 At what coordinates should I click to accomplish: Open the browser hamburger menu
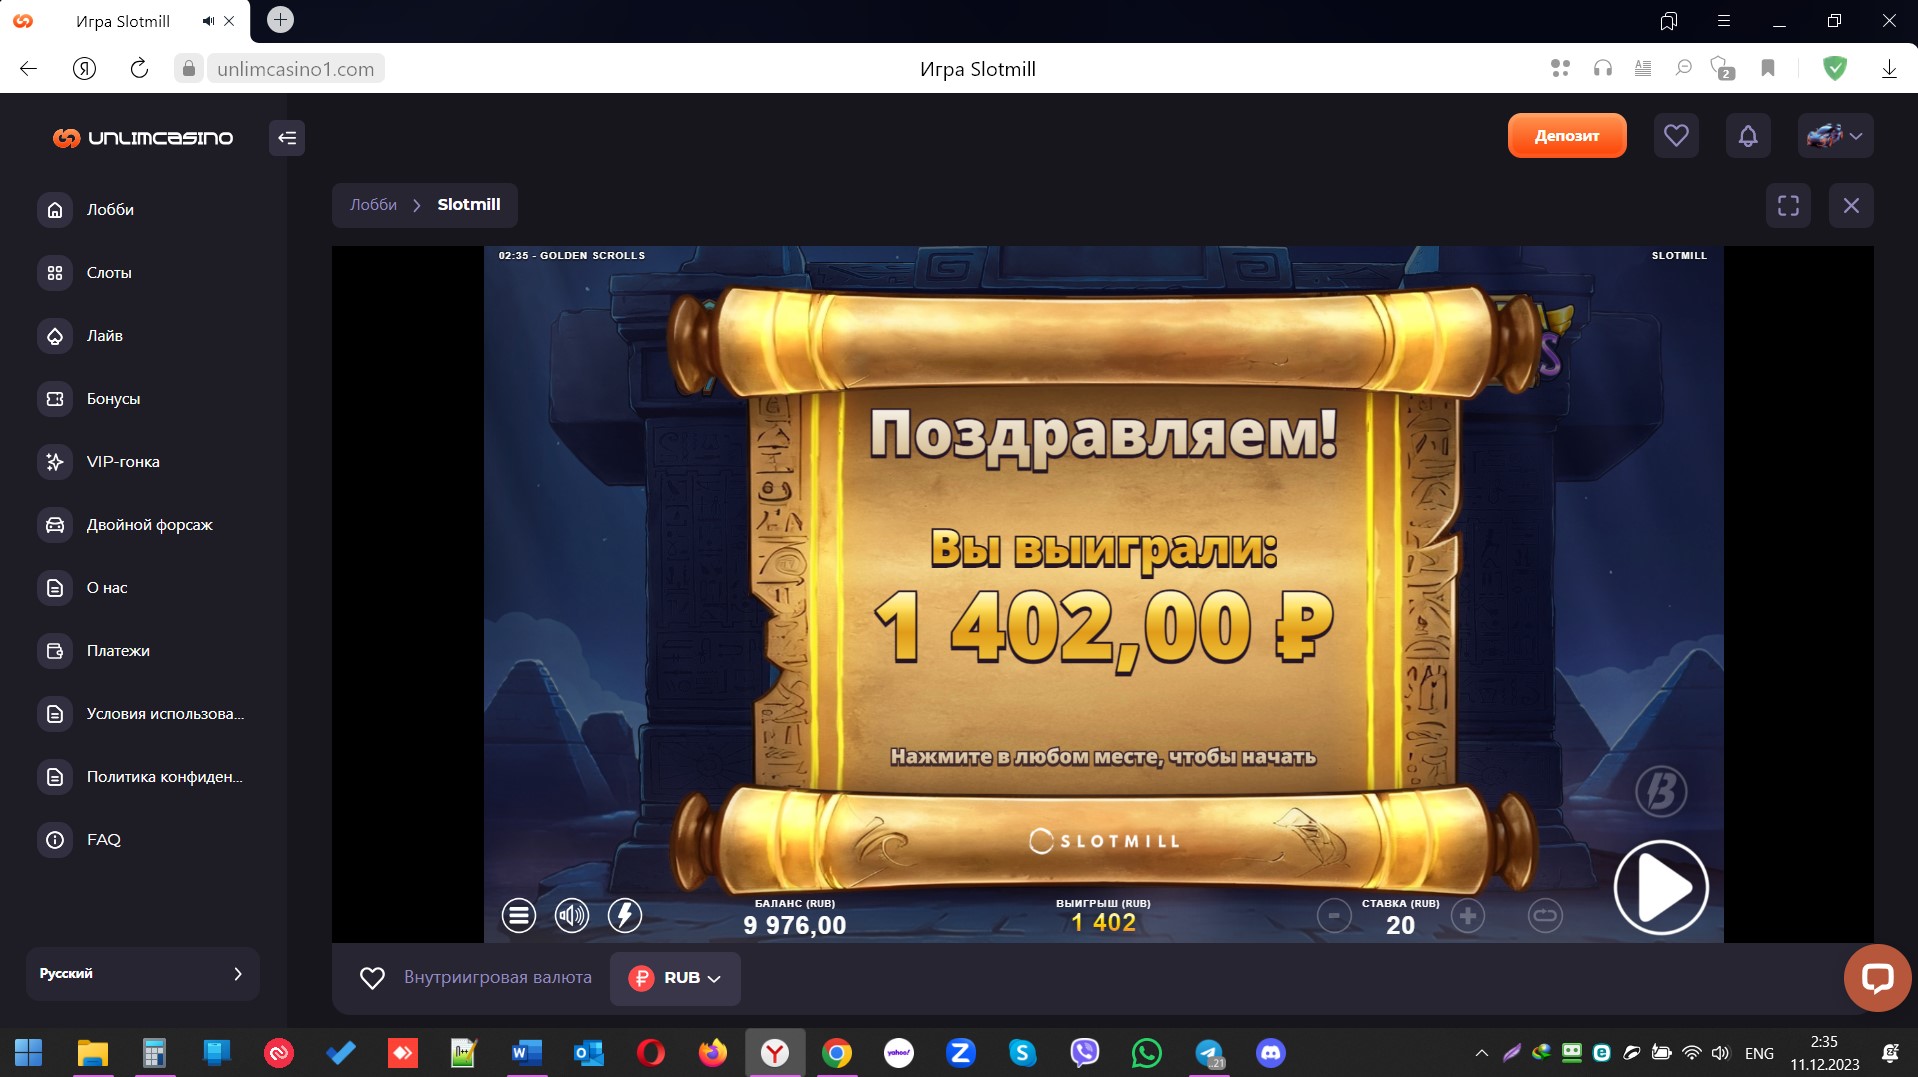[1723, 21]
